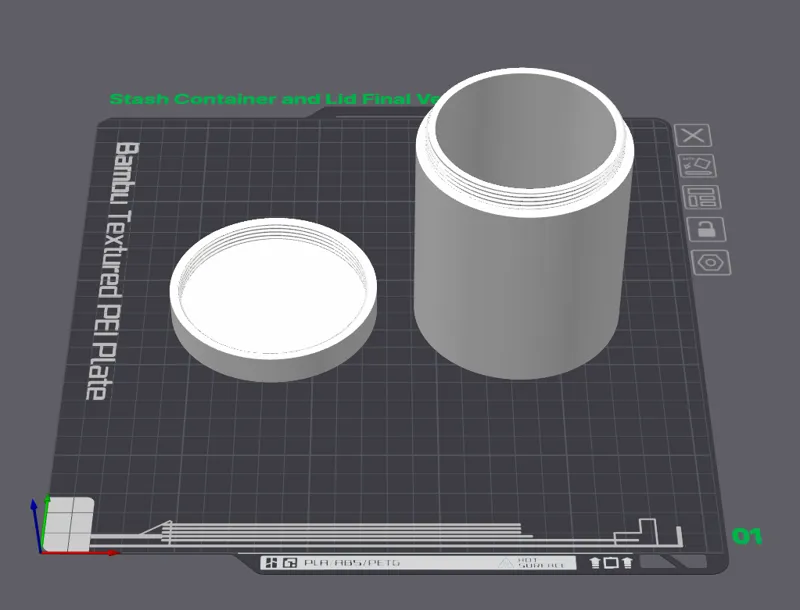Click plate name 'Stash Container and Lid Final'
The height and width of the screenshot is (610, 800).
click(273, 99)
